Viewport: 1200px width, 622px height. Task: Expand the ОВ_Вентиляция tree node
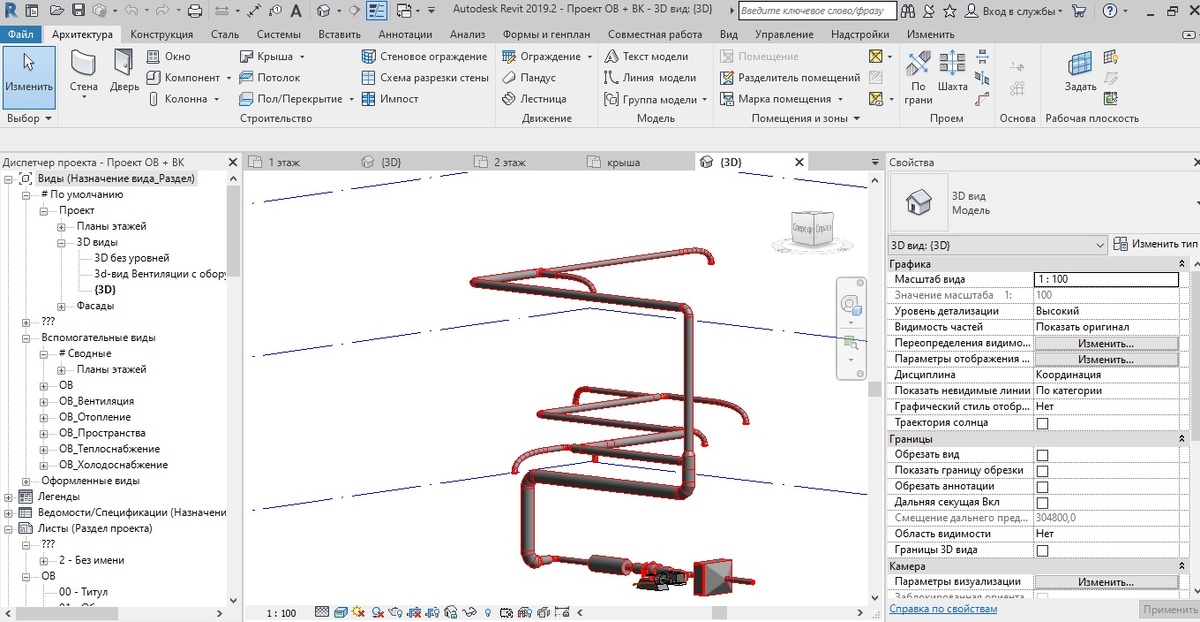pos(44,401)
